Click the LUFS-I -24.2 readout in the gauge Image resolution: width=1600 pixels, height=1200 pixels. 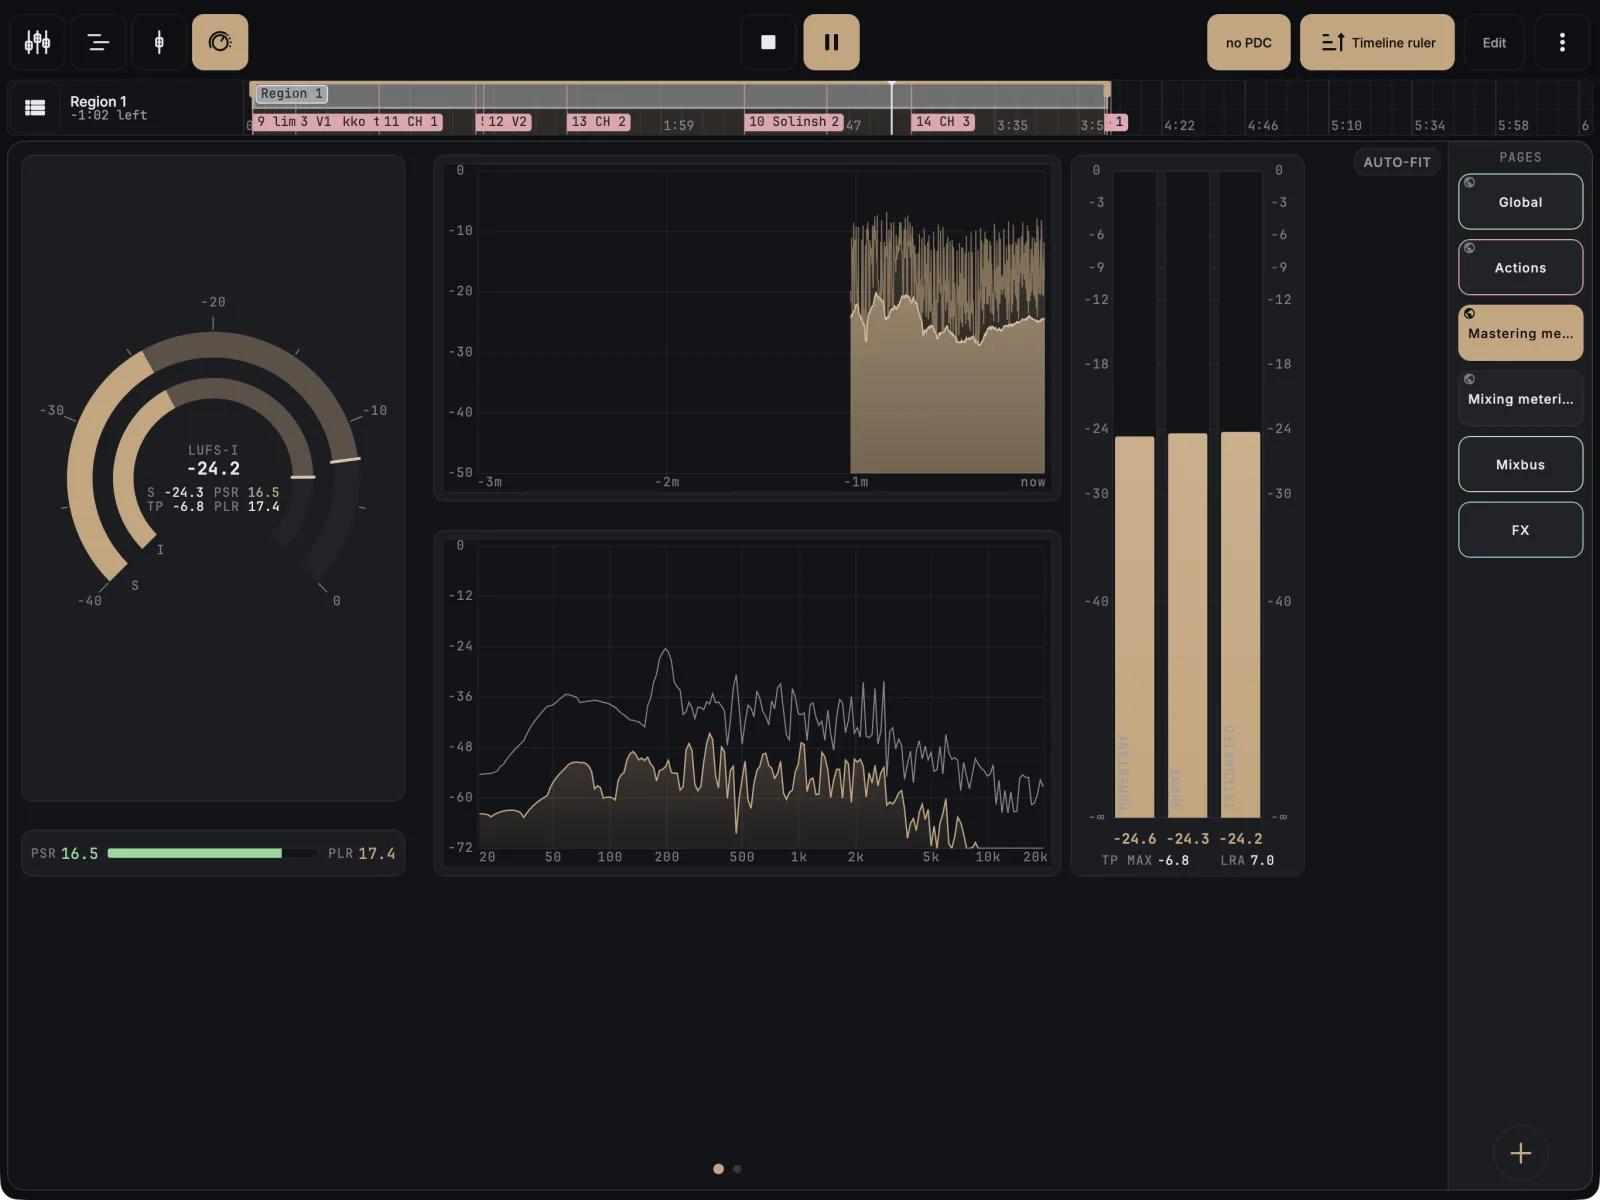point(213,460)
